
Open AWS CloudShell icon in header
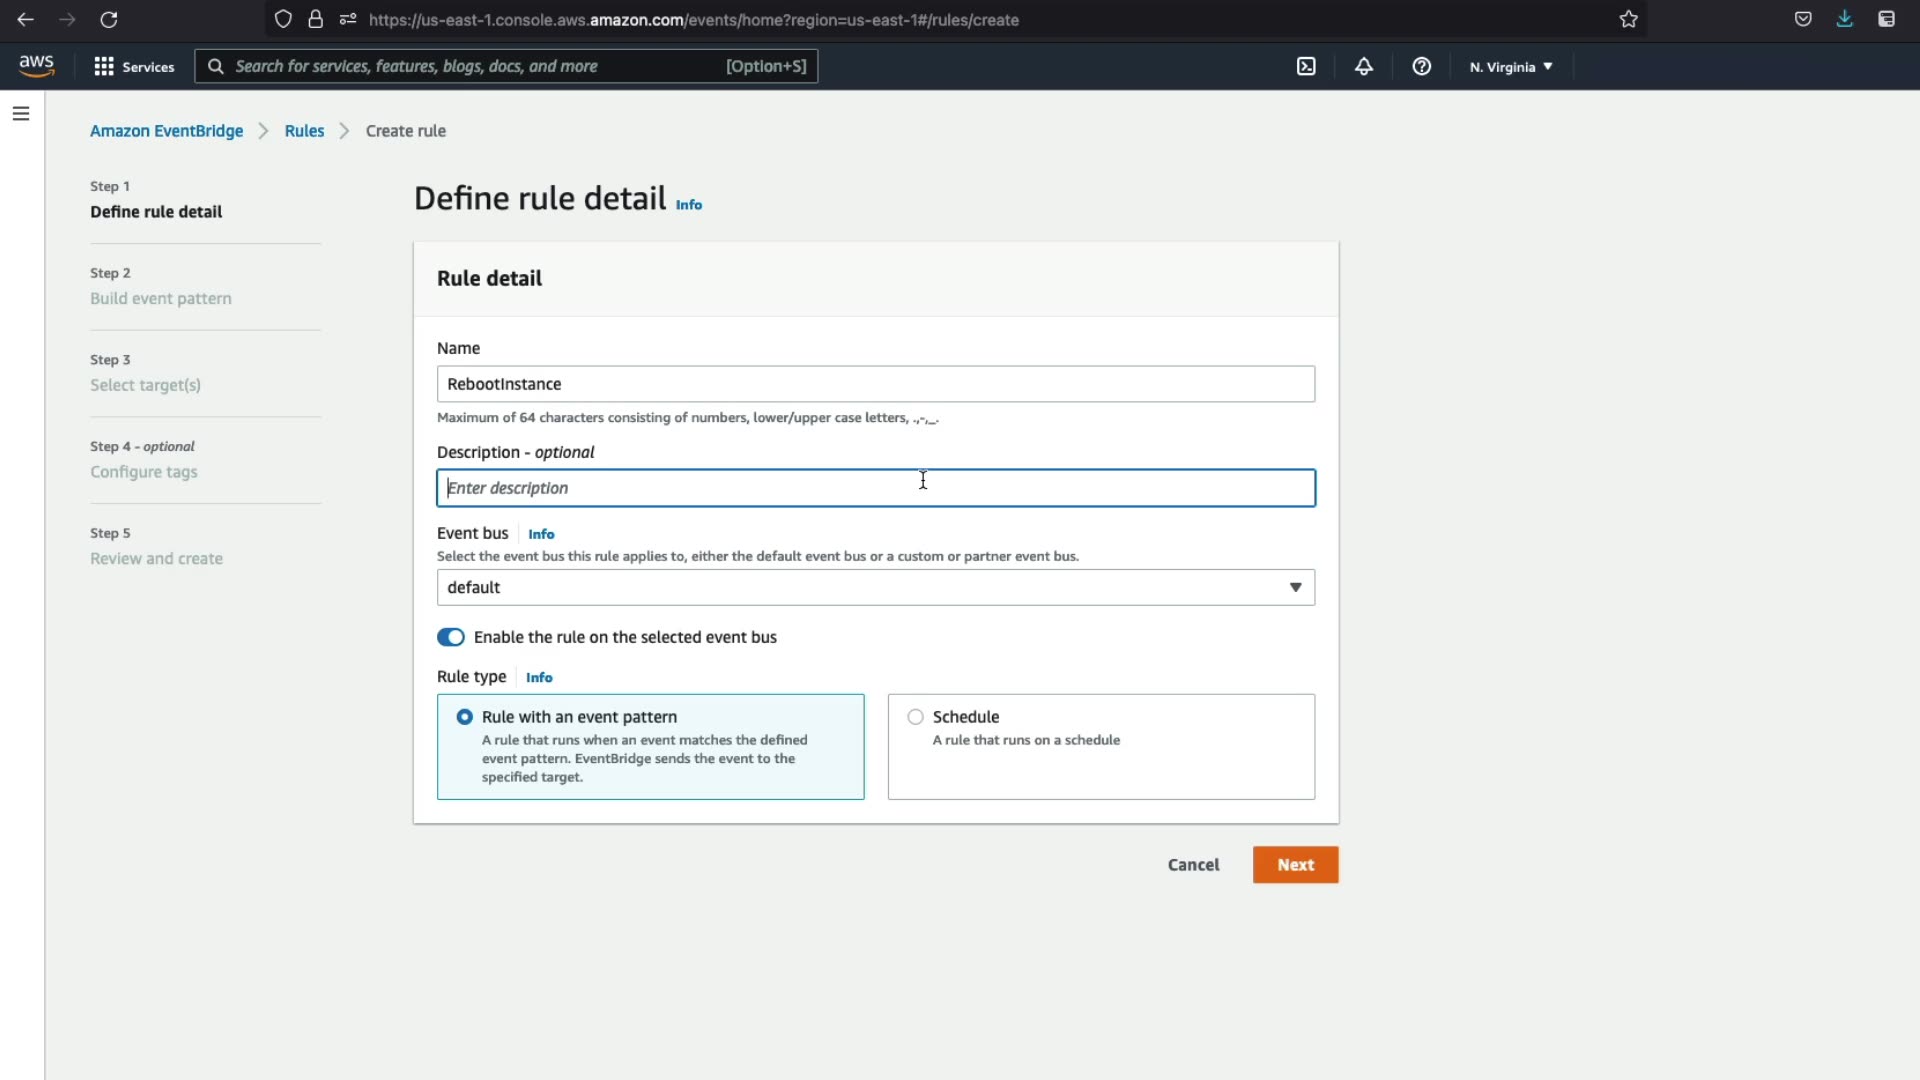1306,66
